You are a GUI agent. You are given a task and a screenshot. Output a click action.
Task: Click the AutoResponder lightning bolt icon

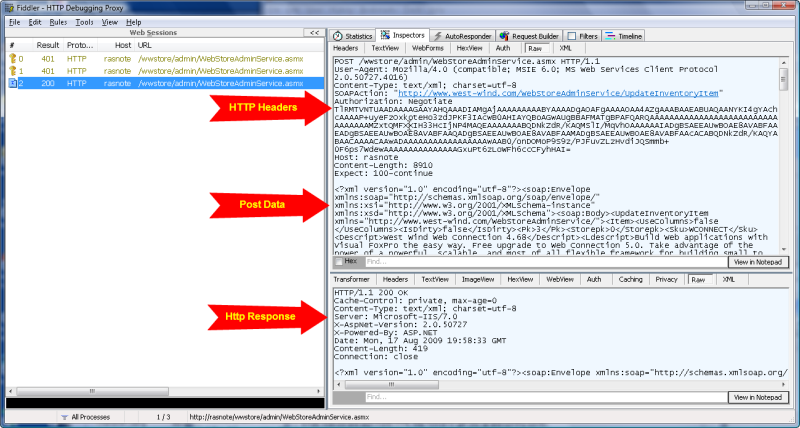click(x=437, y=35)
